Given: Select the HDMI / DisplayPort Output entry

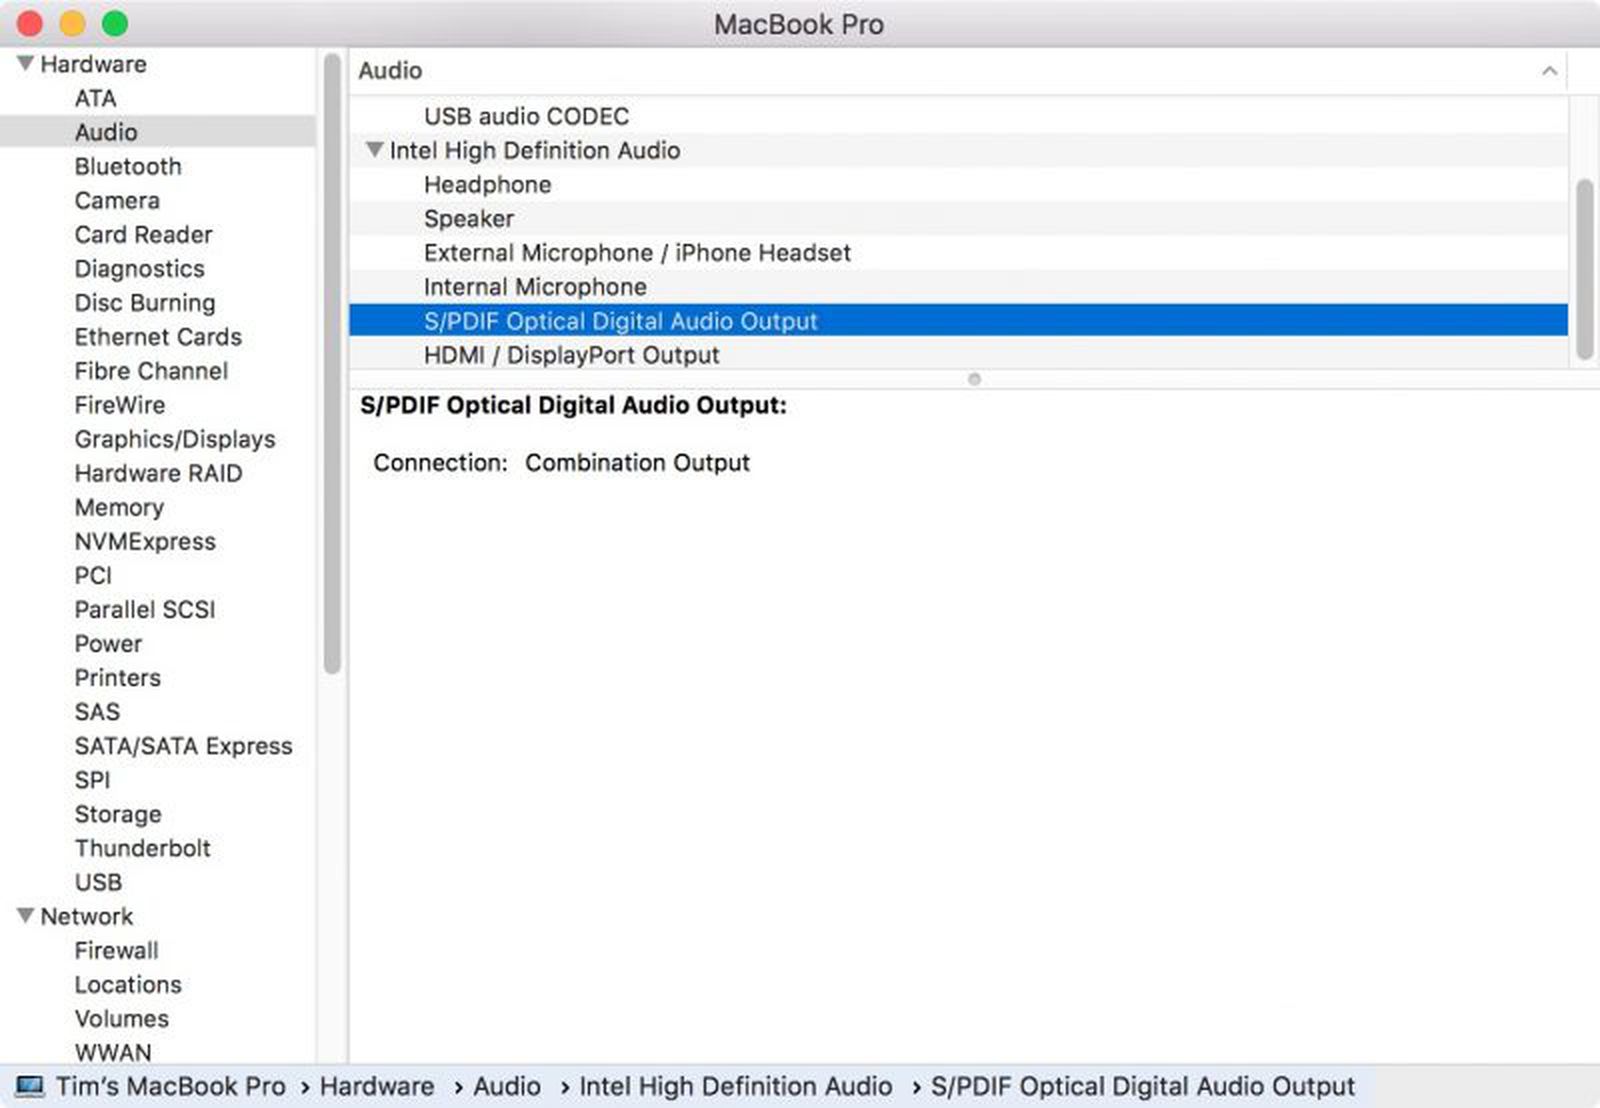Looking at the screenshot, I should coord(571,354).
